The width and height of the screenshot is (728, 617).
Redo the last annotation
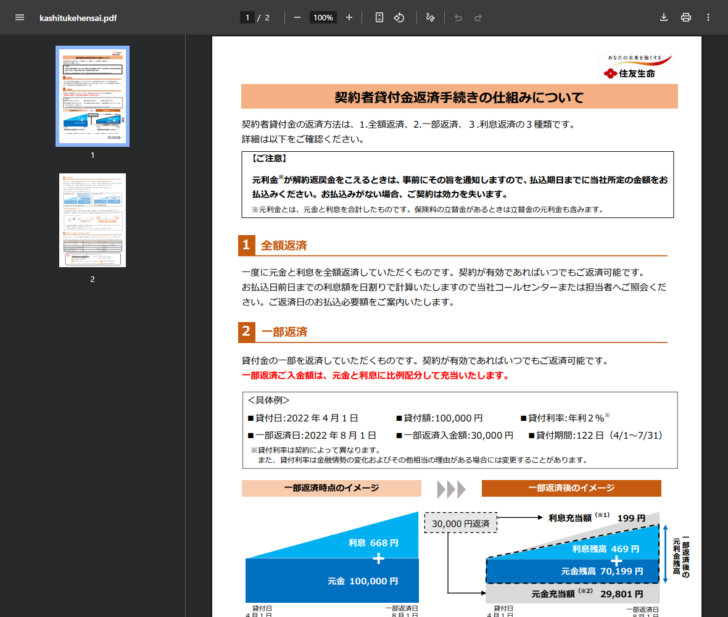478,18
